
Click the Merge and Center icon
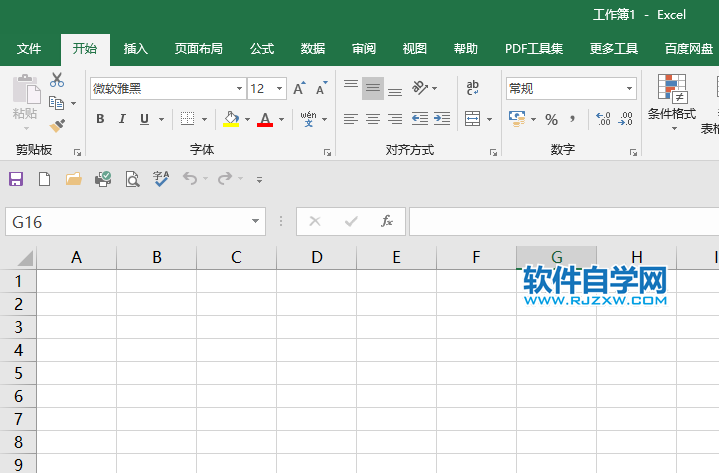click(x=472, y=119)
